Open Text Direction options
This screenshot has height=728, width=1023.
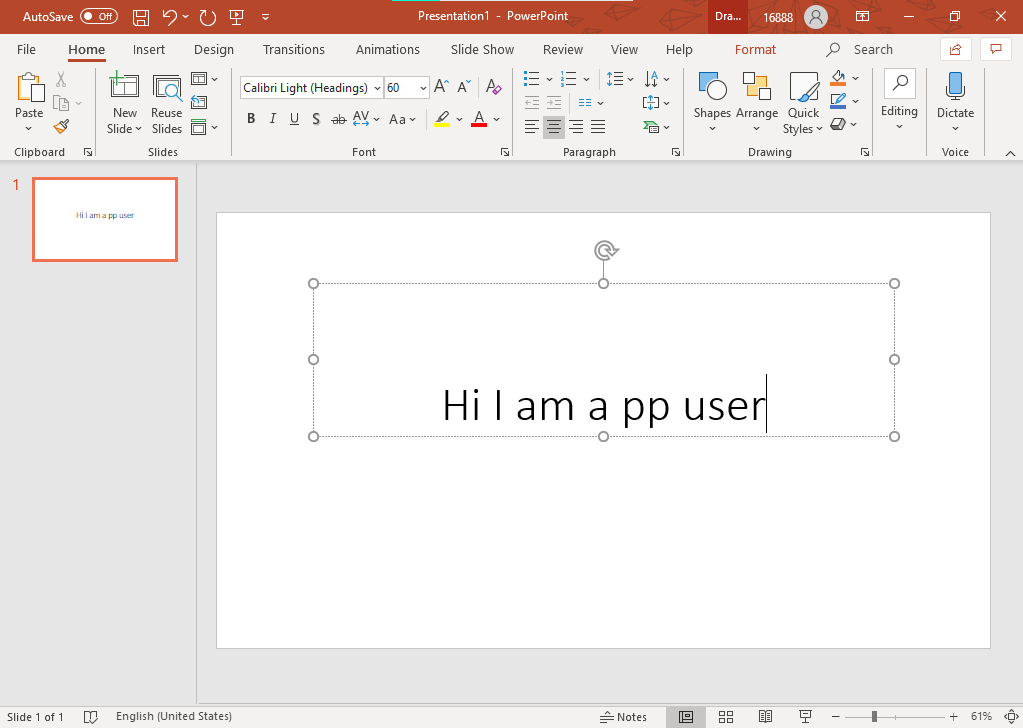[656, 79]
